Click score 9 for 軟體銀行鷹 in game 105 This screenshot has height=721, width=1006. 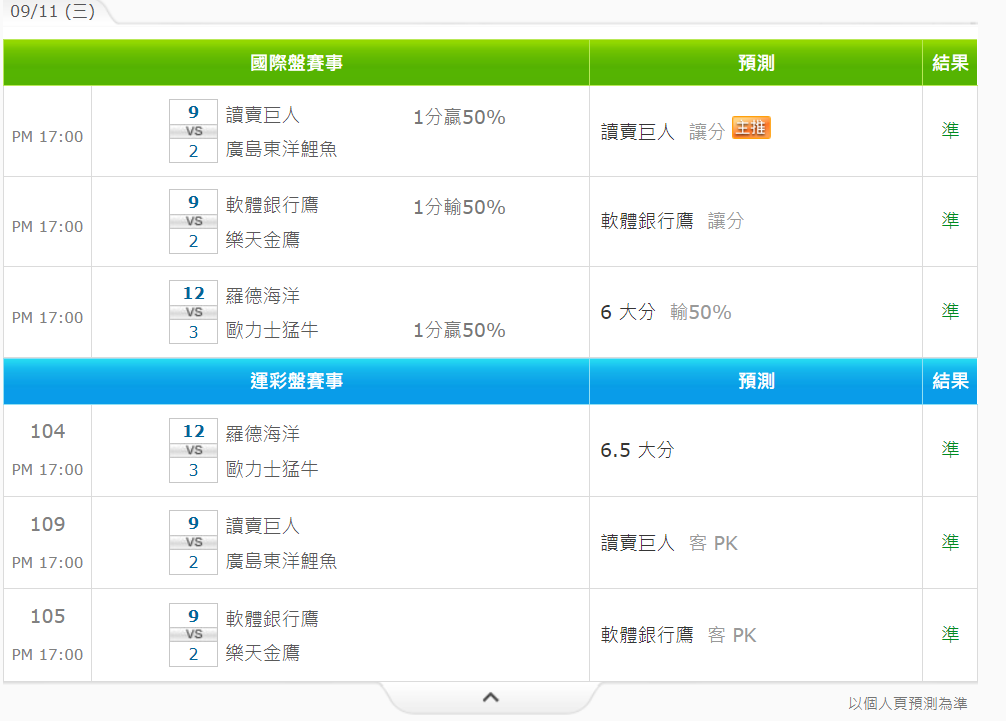[x=194, y=616]
